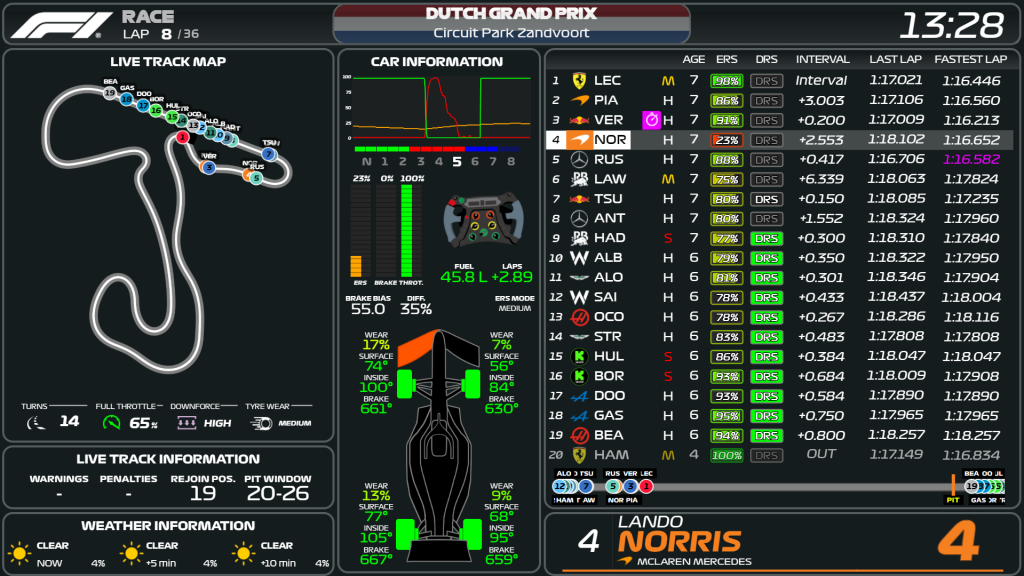Screen dimensions: 1024x576
Task: Click the fuel reading 45.8 L
Action: click(x=464, y=277)
